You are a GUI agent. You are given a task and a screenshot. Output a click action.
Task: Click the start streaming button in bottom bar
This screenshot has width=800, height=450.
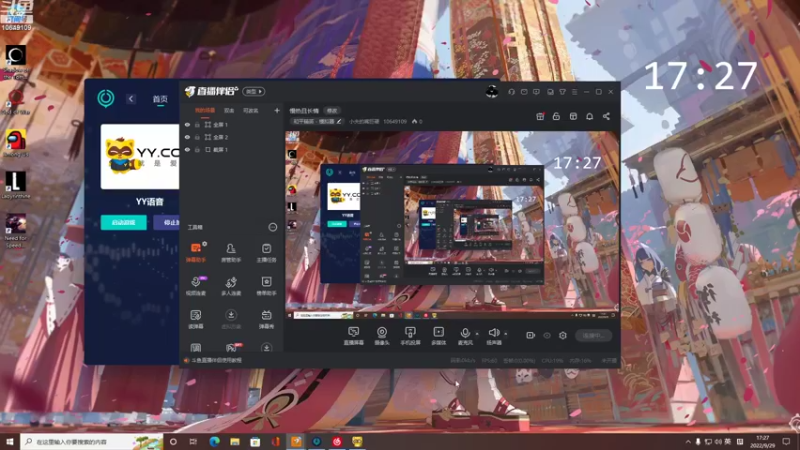tap(593, 335)
